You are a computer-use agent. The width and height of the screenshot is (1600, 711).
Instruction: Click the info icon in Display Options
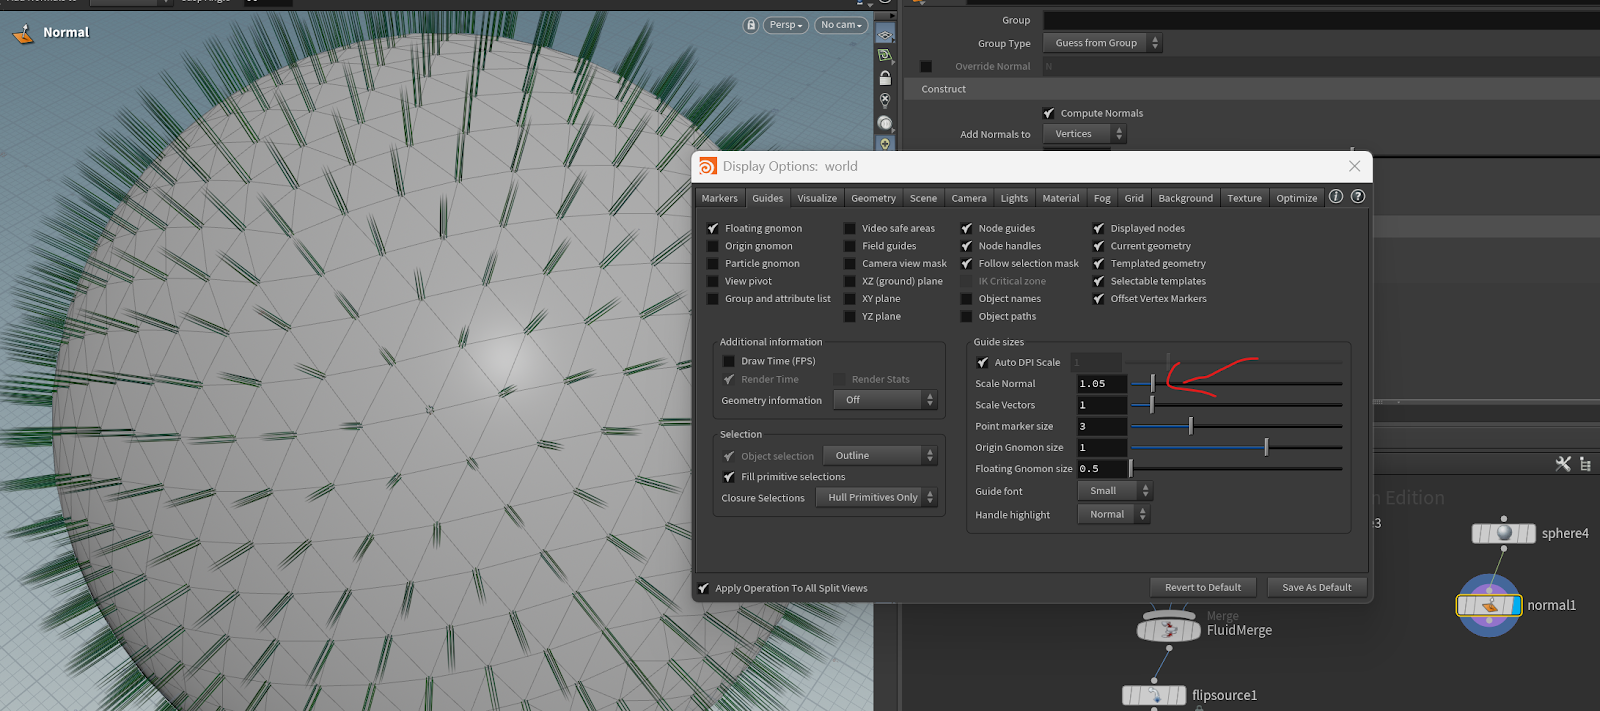[1336, 197]
